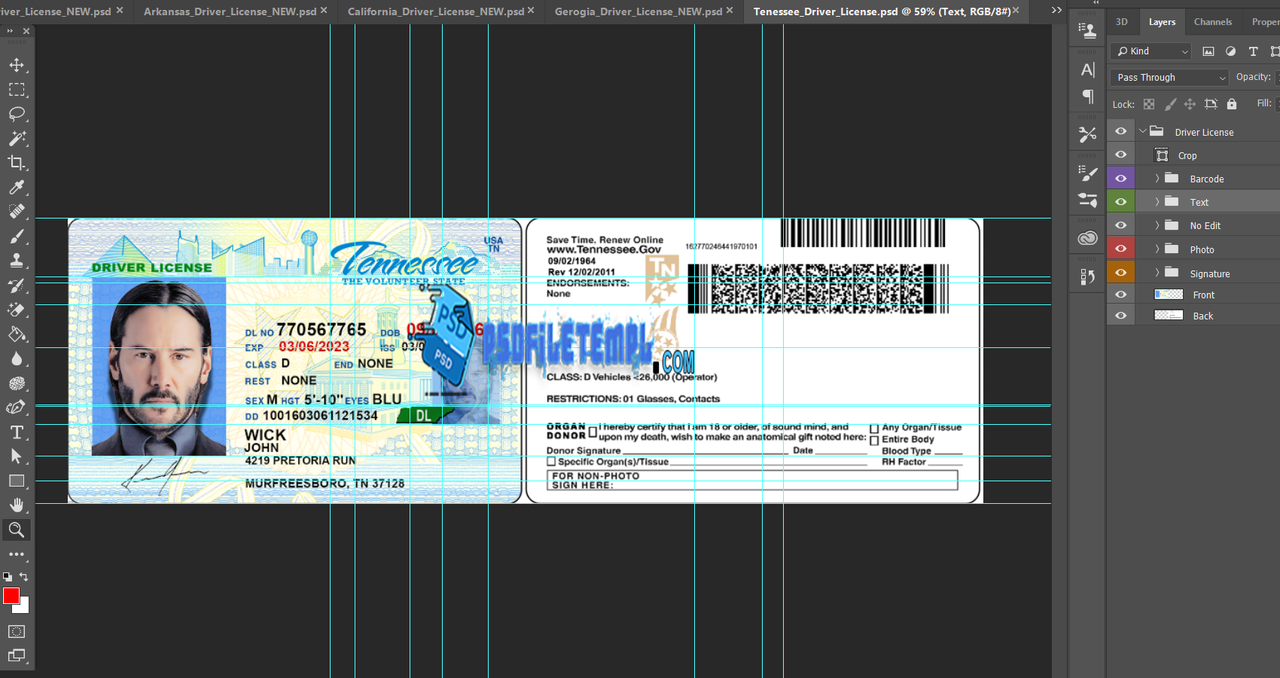Select the Move tool

pyautogui.click(x=17, y=65)
